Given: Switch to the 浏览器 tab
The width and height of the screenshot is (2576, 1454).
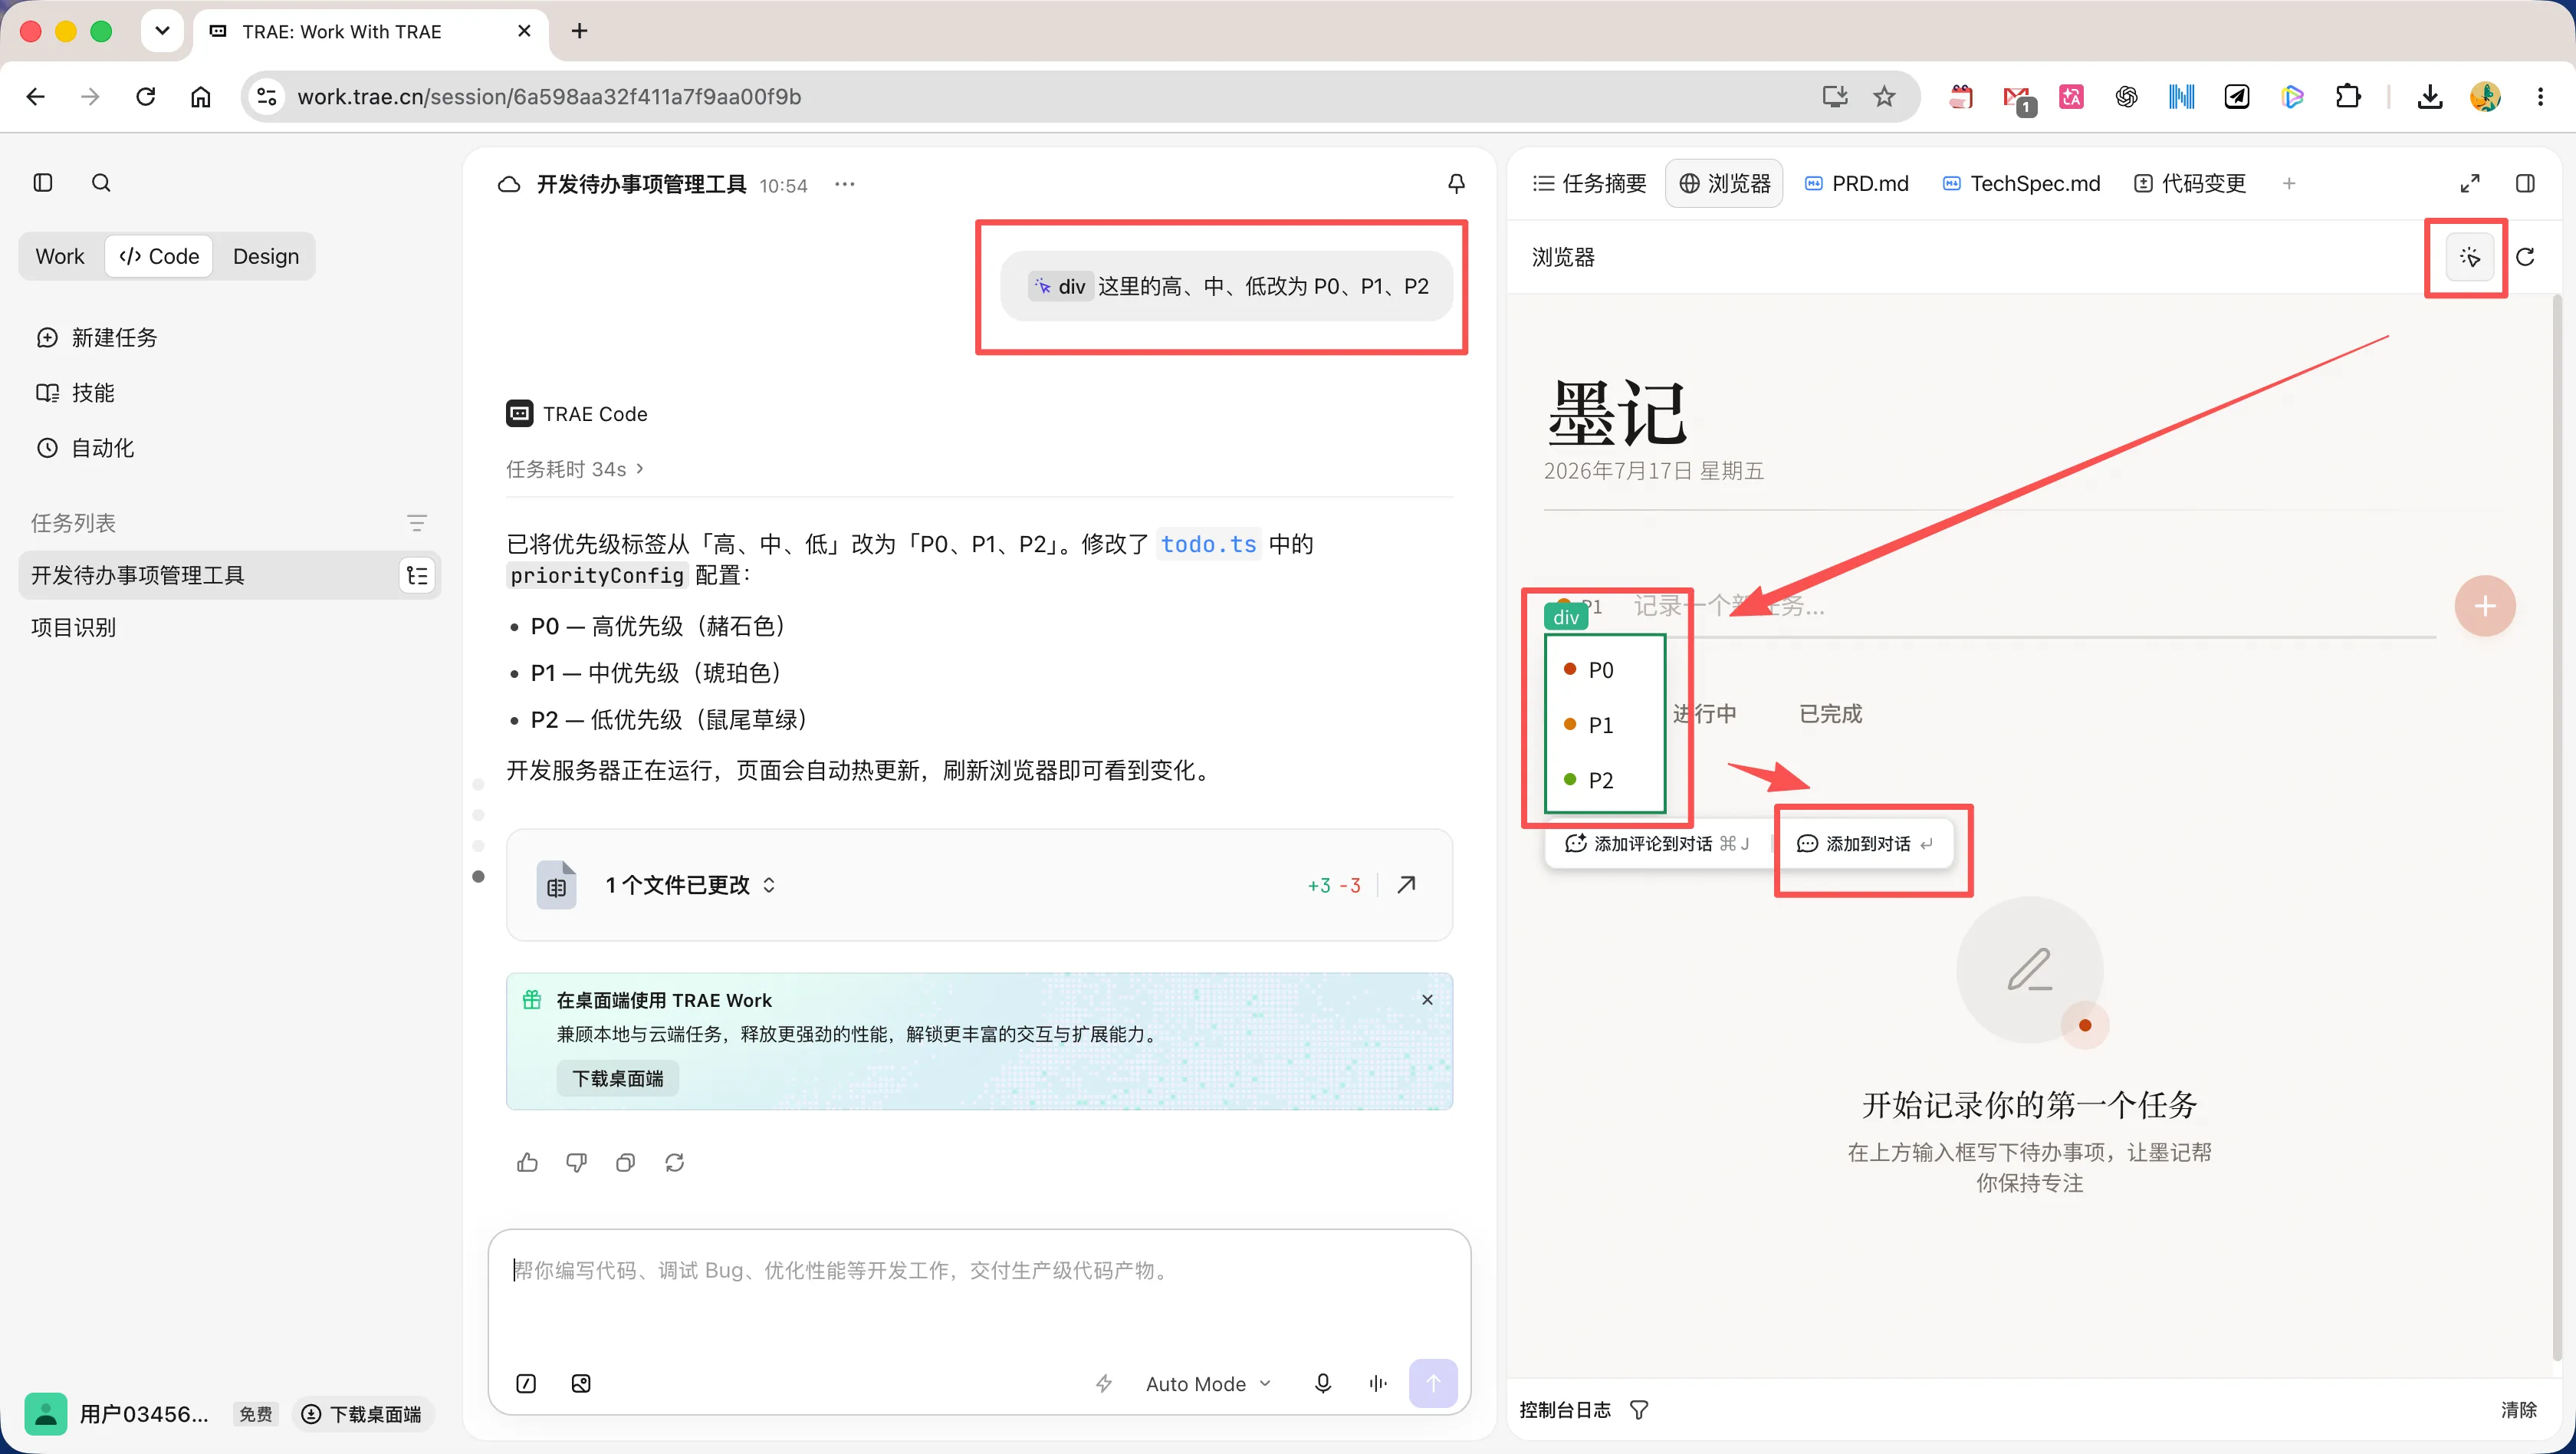Looking at the screenshot, I should pyautogui.click(x=1724, y=183).
